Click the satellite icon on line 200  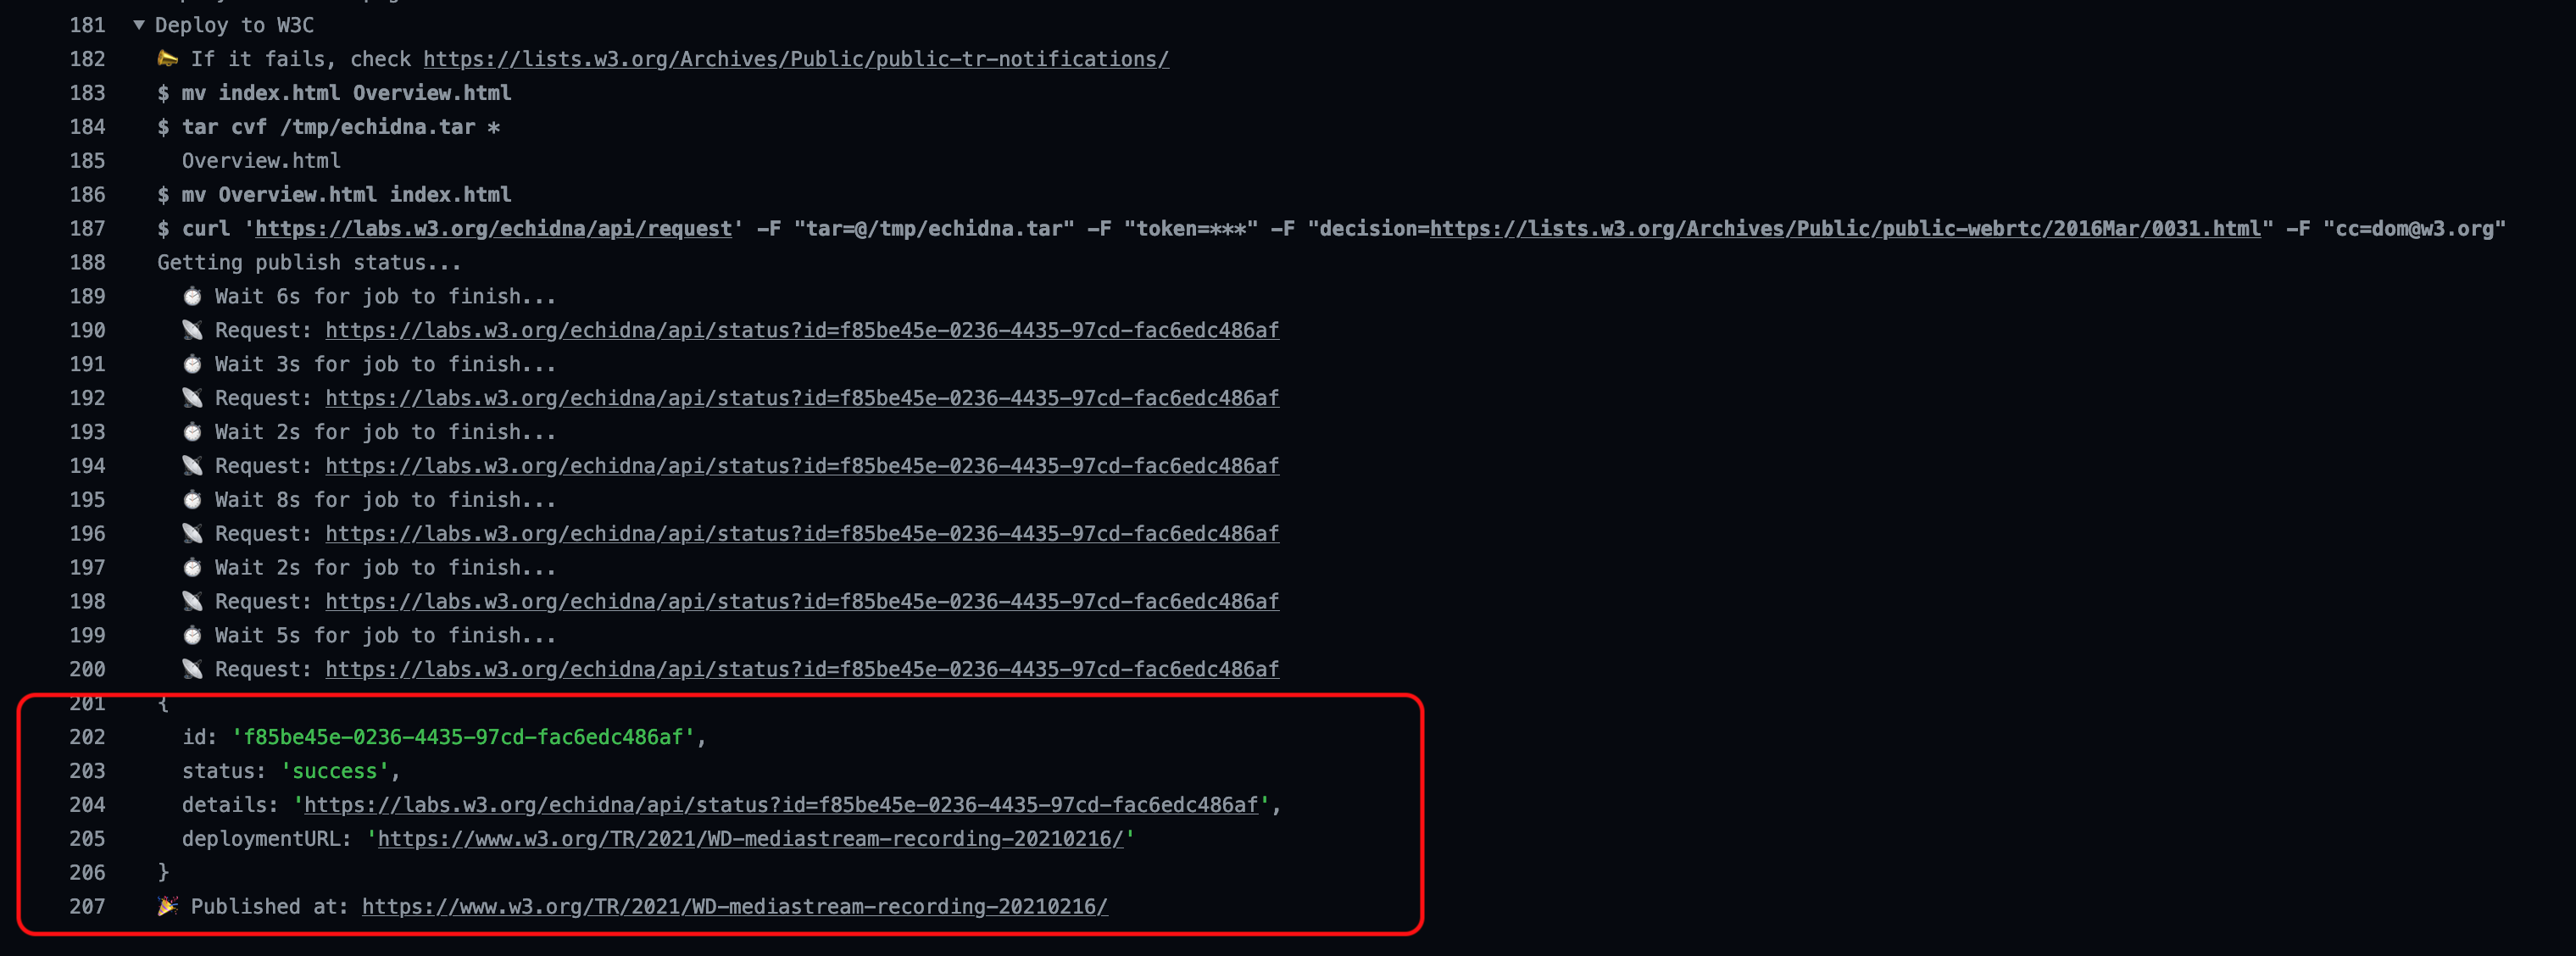[192, 669]
